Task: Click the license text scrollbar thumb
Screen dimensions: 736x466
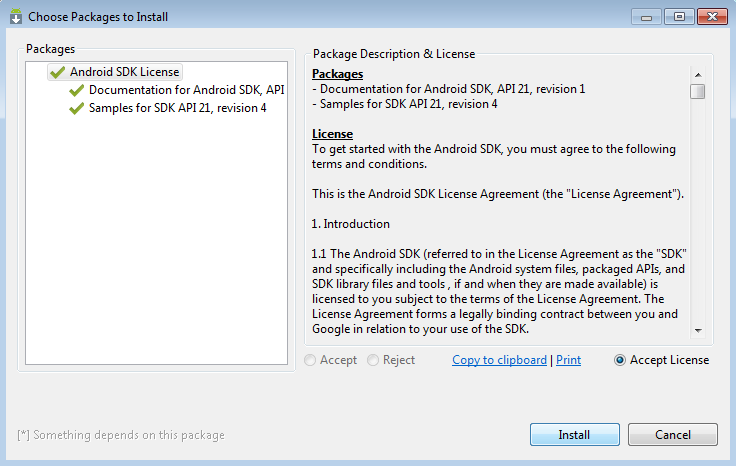Action: [x=698, y=91]
